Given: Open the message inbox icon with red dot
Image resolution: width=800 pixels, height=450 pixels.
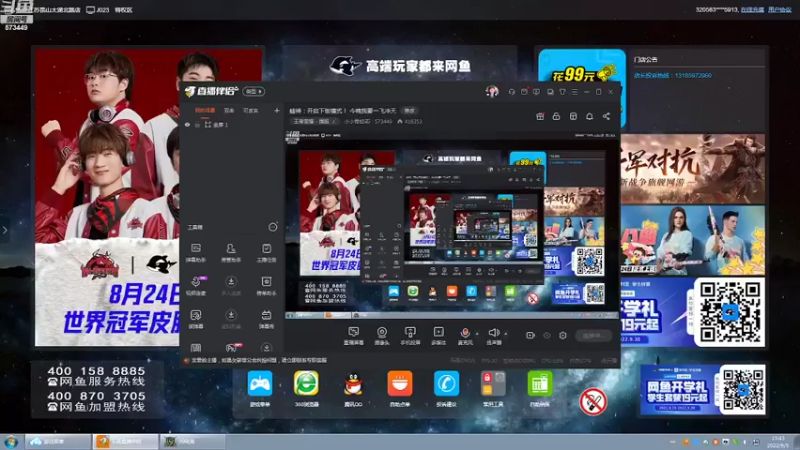Looking at the screenshot, I should [x=524, y=92].
